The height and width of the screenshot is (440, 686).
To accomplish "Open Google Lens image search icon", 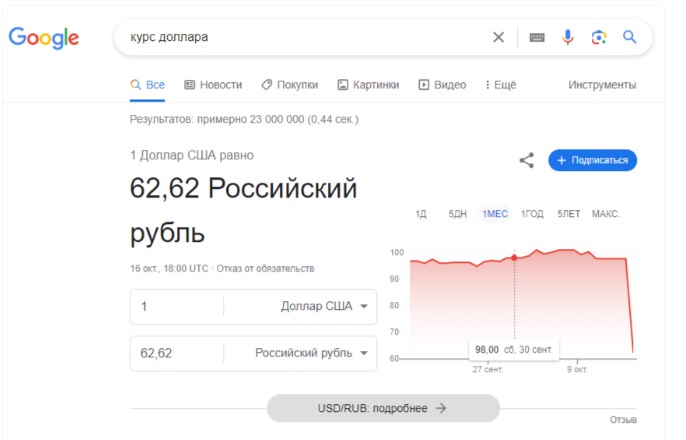I will (x=598, y=37).
